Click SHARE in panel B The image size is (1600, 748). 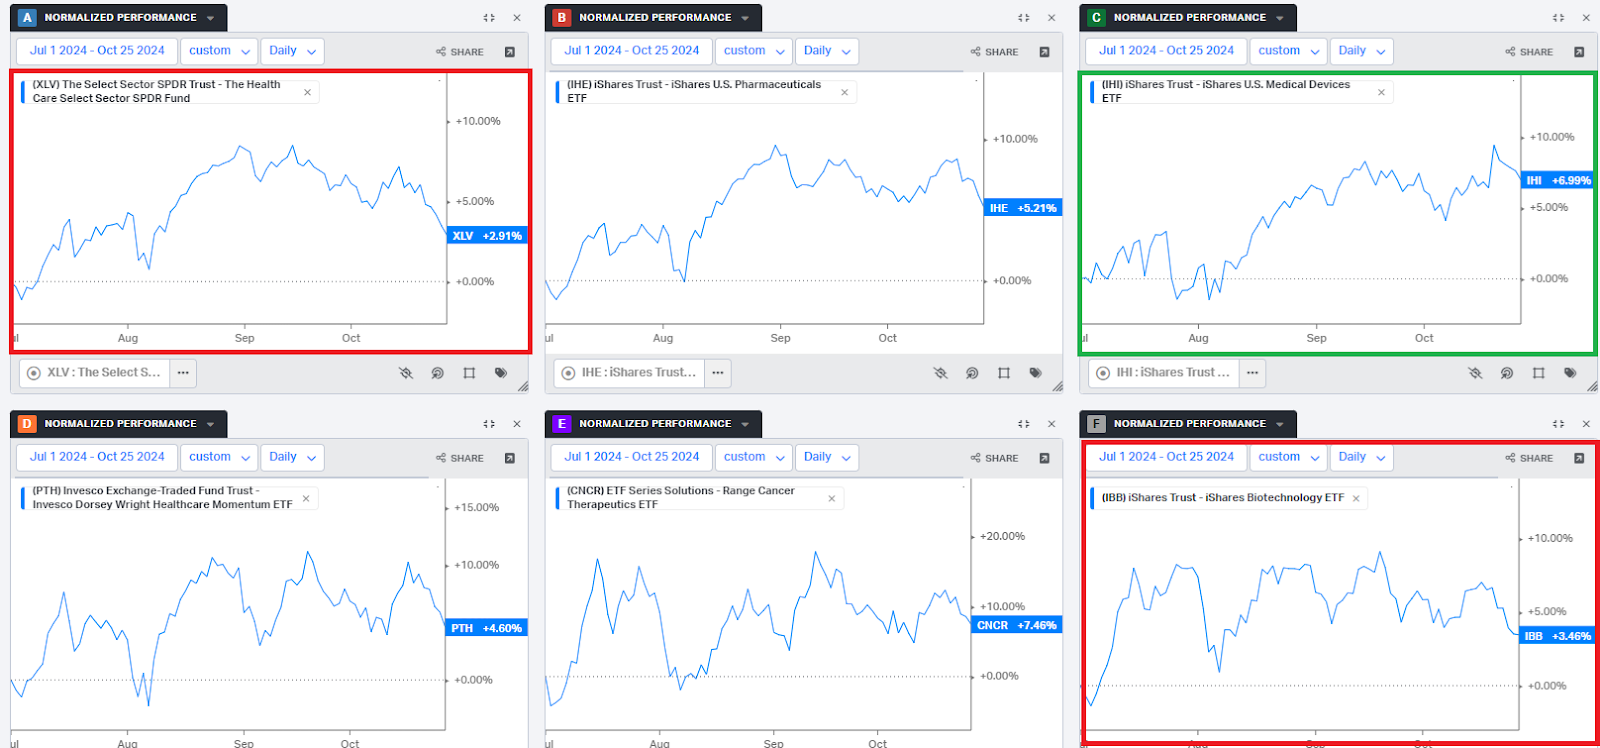[995, 52]
